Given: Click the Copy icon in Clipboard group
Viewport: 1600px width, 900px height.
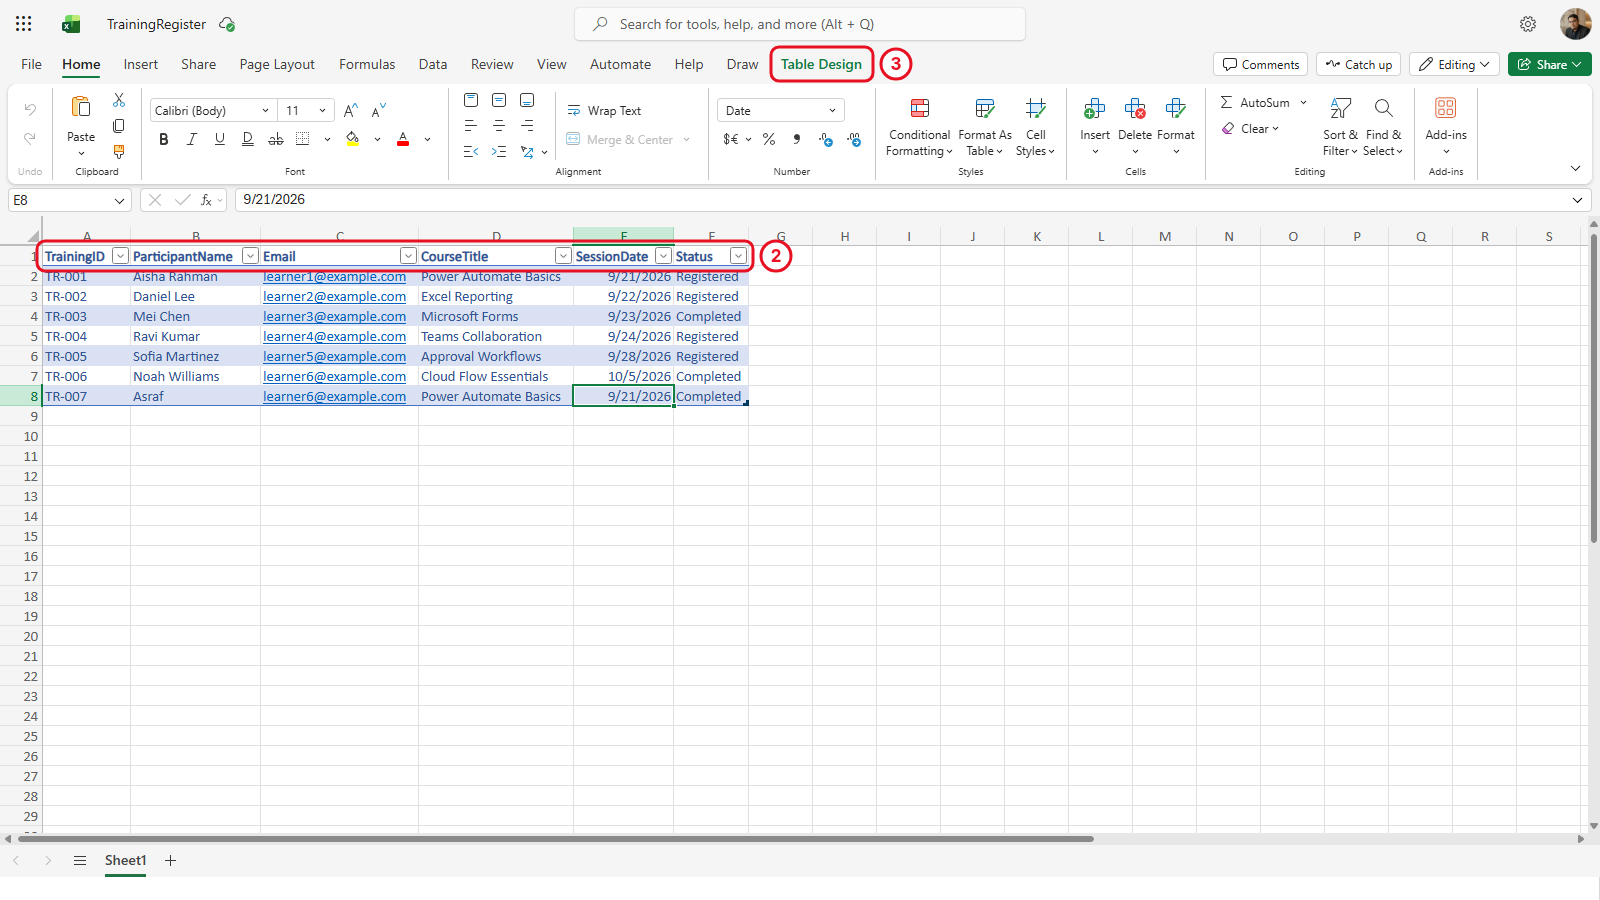Looking at the screenshot, I should click(x=119, y=126).
